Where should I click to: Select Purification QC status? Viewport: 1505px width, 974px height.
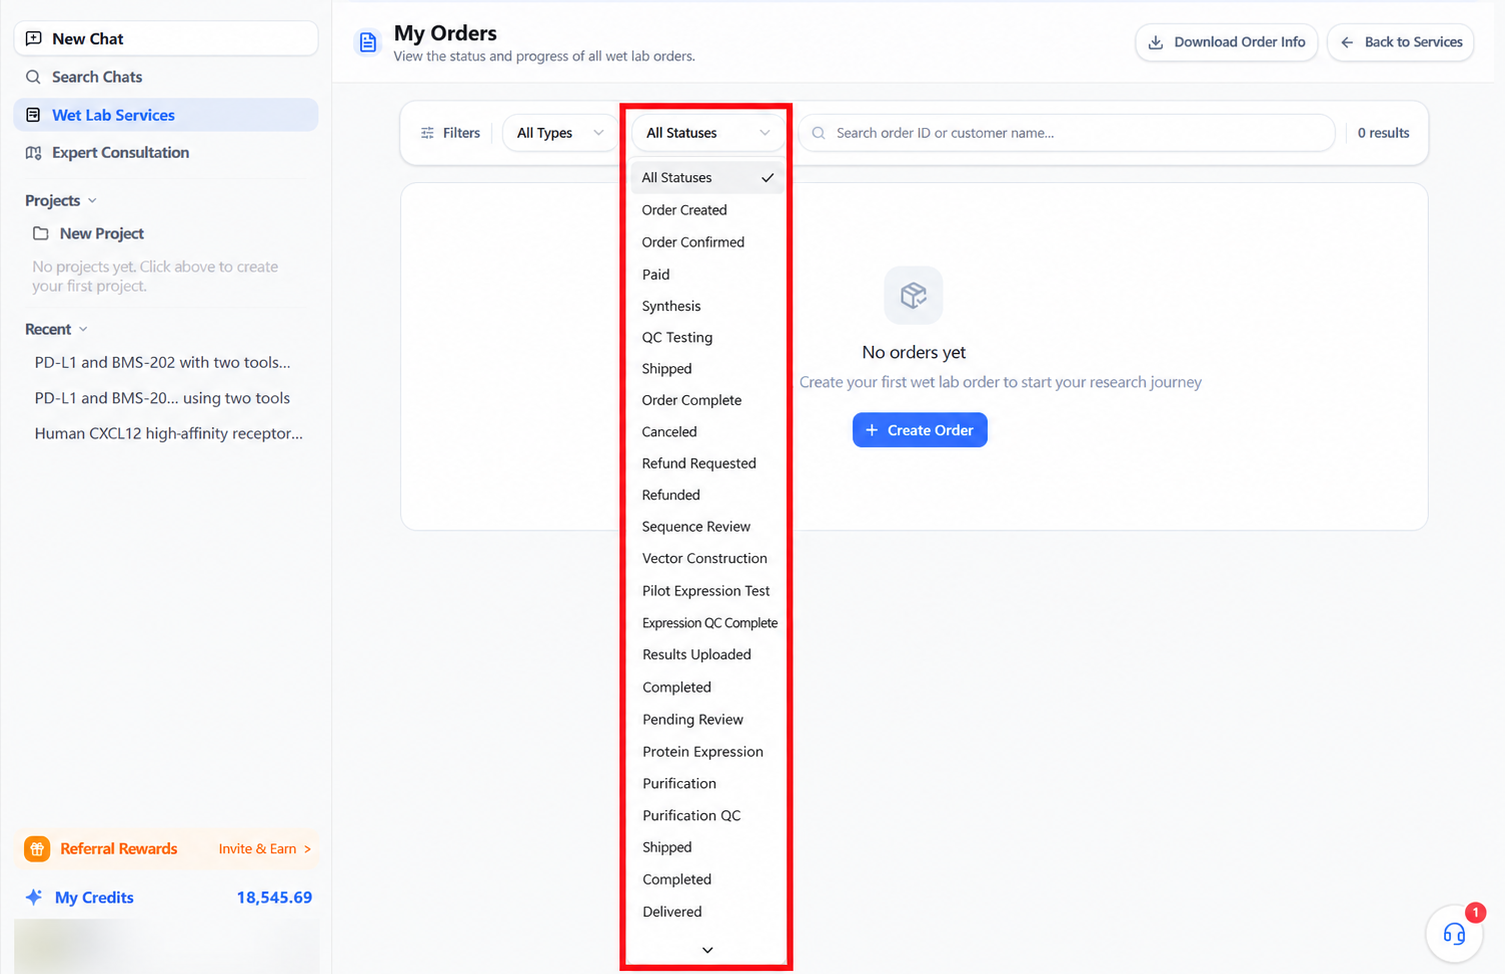[707, 816]
